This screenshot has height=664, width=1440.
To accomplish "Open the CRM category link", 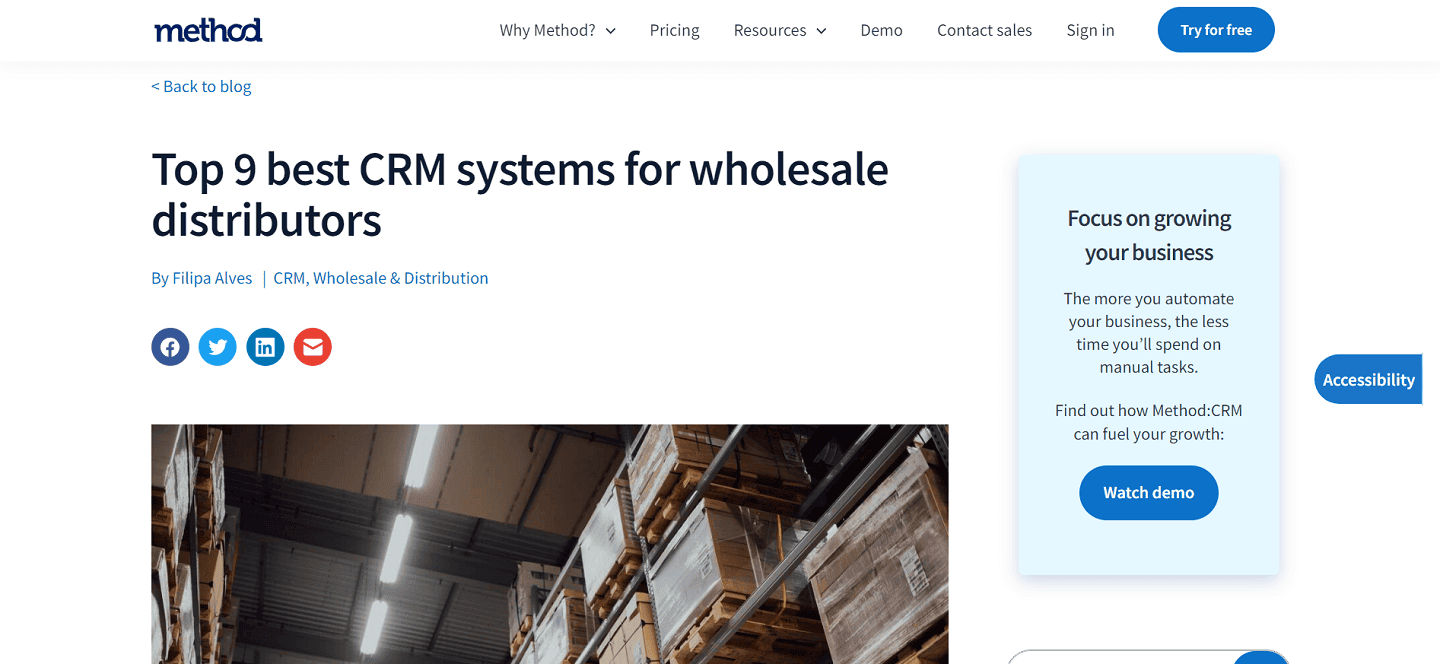I will 289,277.
